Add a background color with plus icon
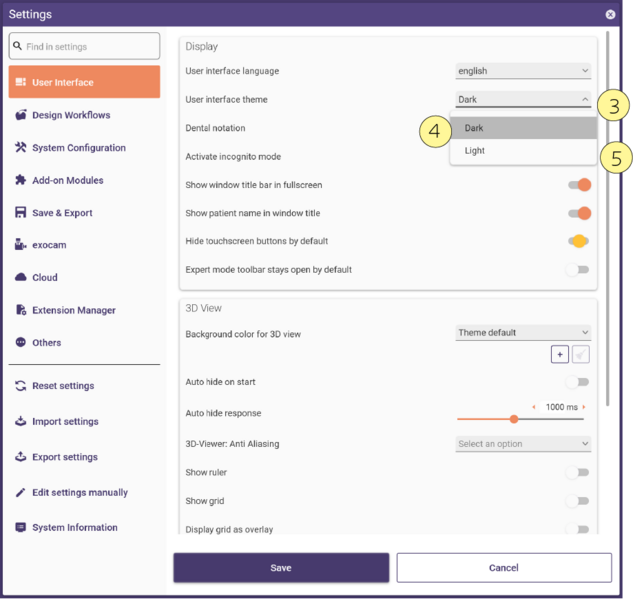Screen dimensions: 633x599 (560, 354)
